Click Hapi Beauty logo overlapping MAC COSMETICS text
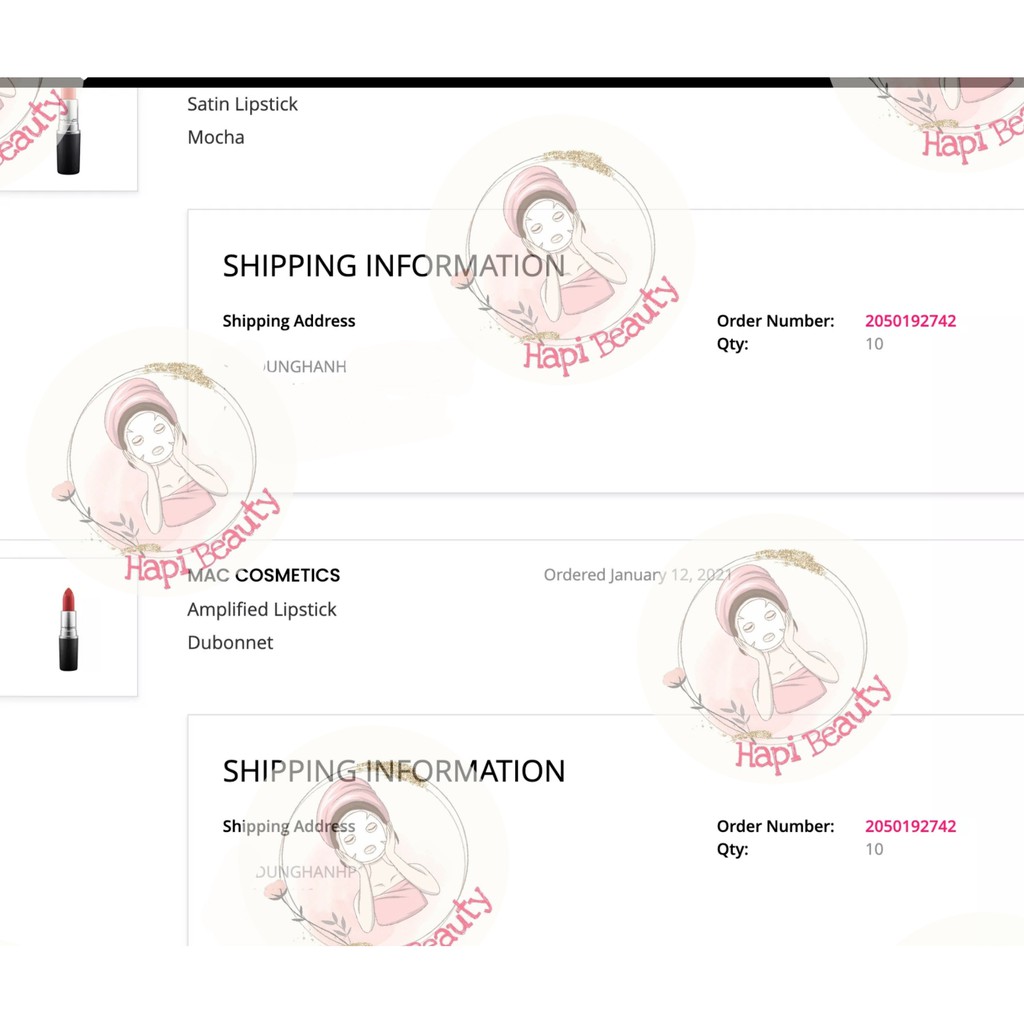 pyautogui.click(x=160, y=462)
